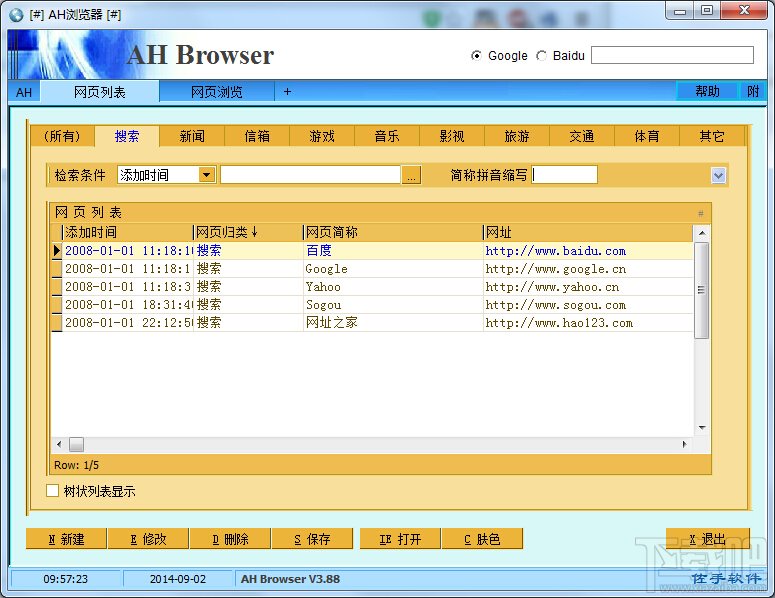
Task: Click the E 修改 button
Action: click(x=148, y=539)
